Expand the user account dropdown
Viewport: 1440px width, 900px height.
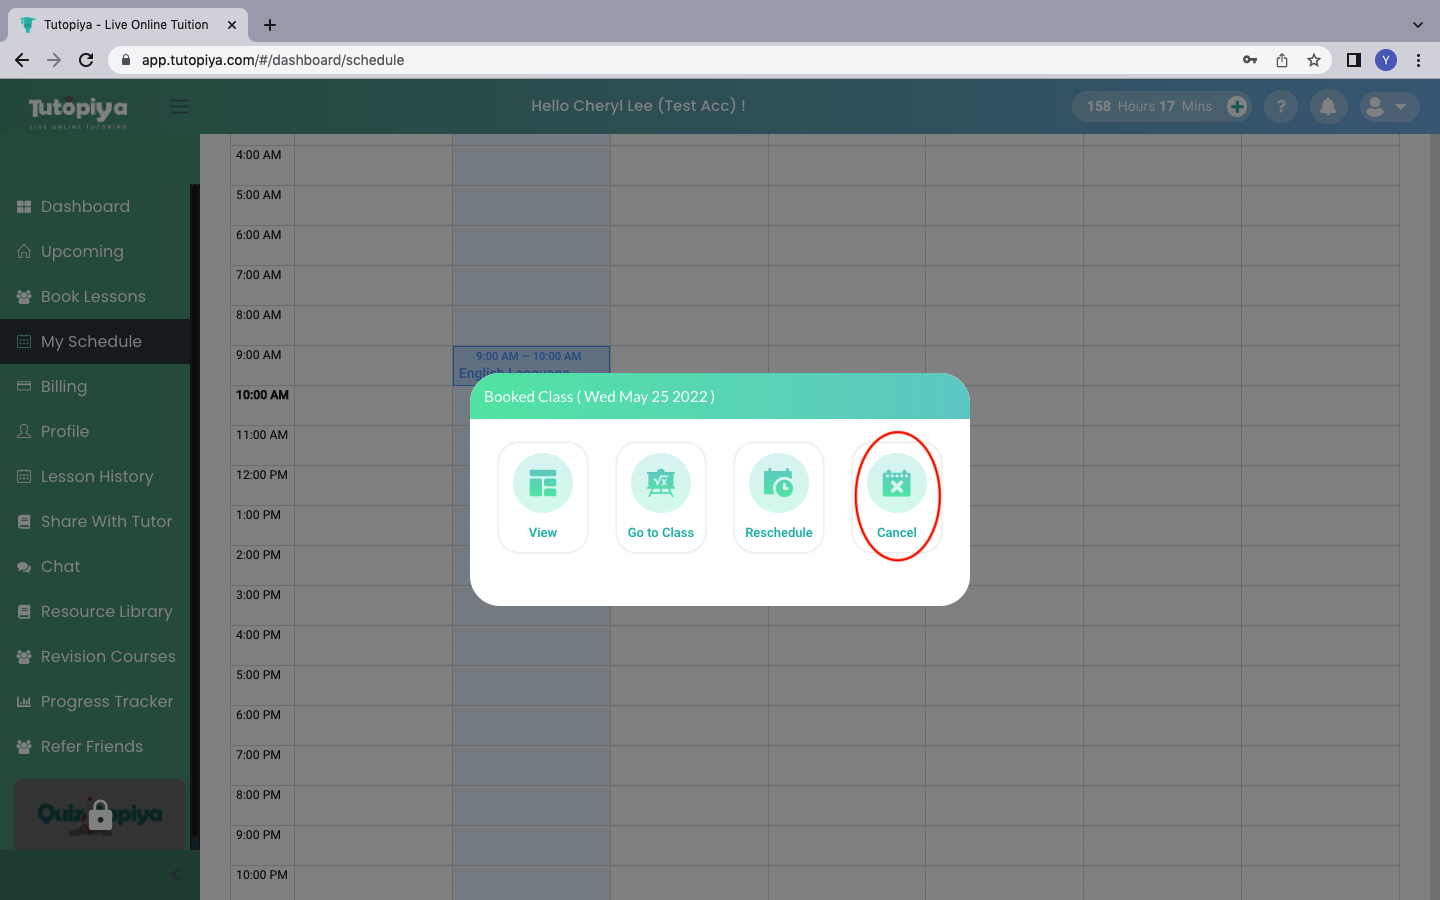(1389, 106)
